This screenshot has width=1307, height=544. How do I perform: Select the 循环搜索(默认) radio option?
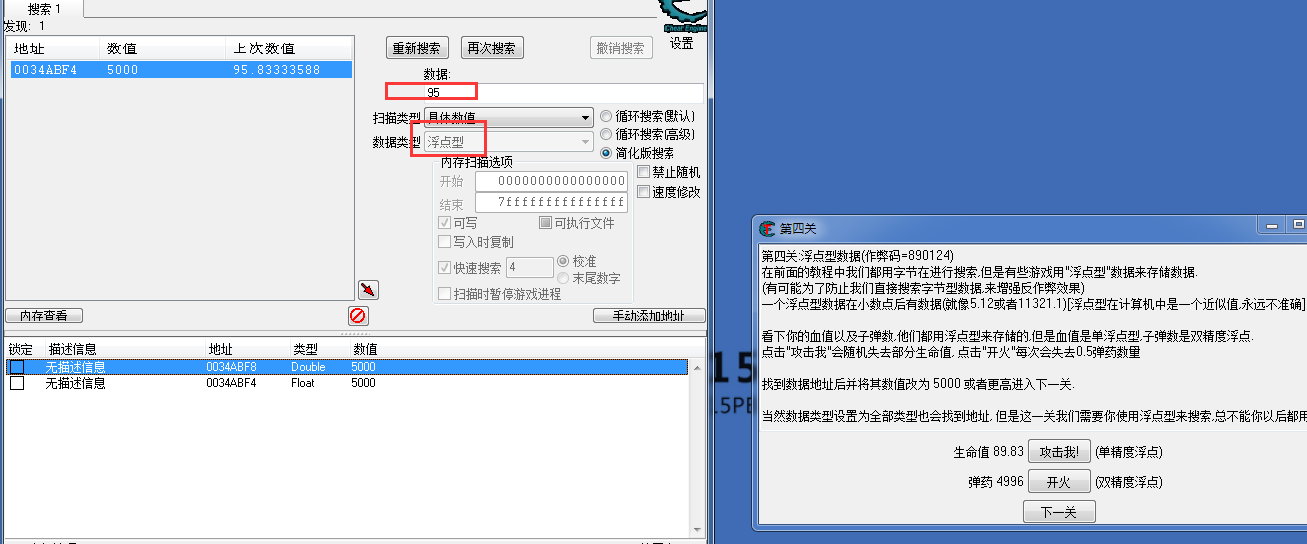point(606,116)
